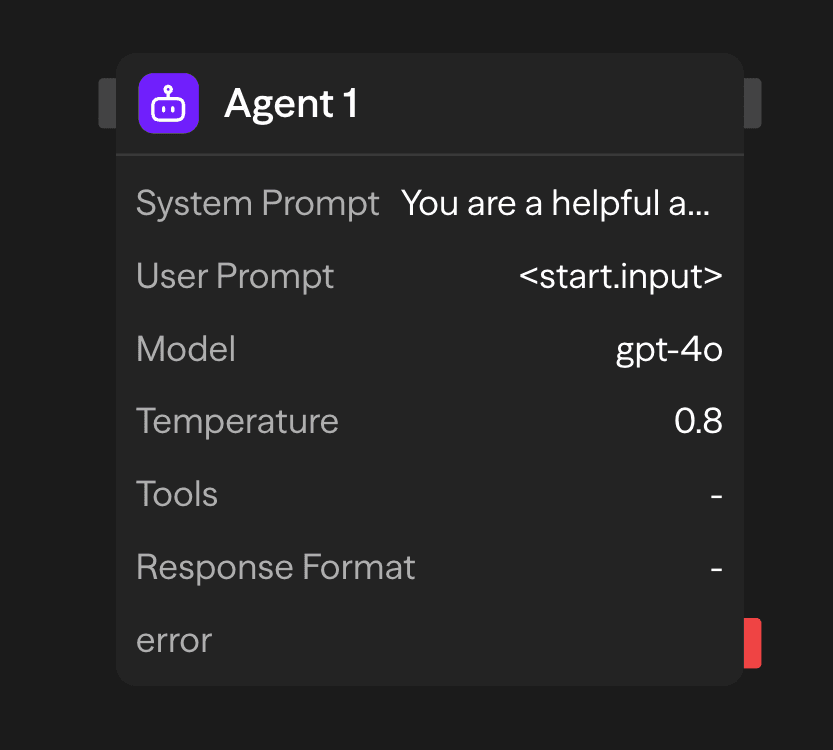The image size is (833, 750).
Task: Open the Agent 1 node header
Action: (430, 103)
